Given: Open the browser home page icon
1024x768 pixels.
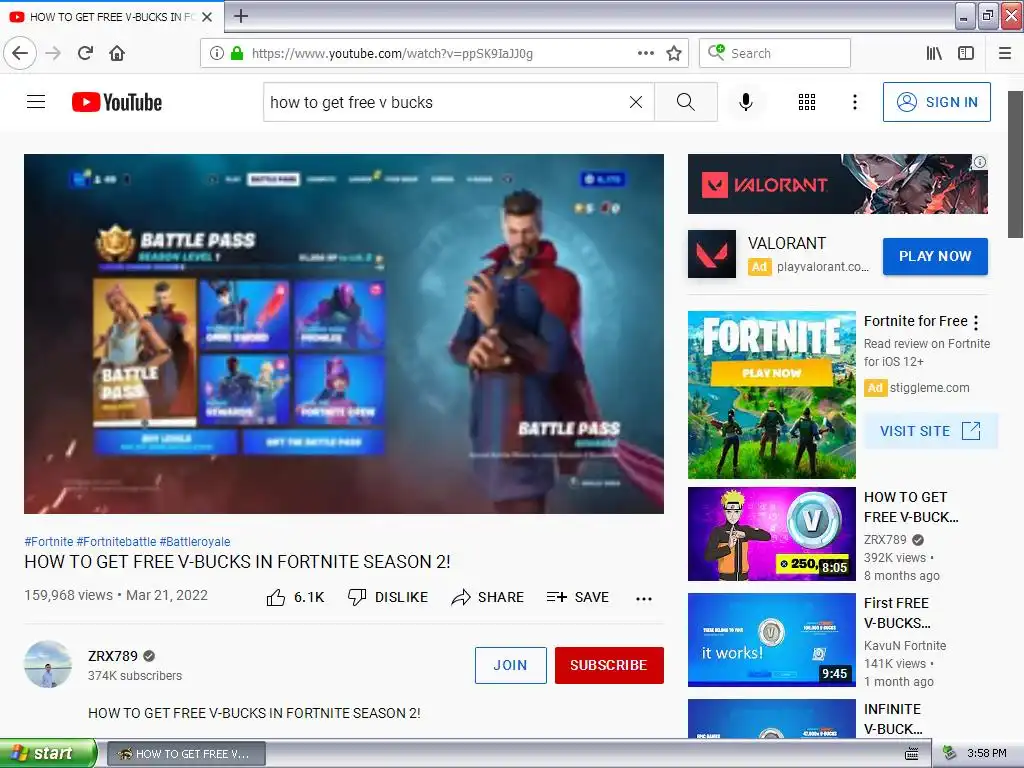Looking at the screenshot, I should click(x=117, y=53).
